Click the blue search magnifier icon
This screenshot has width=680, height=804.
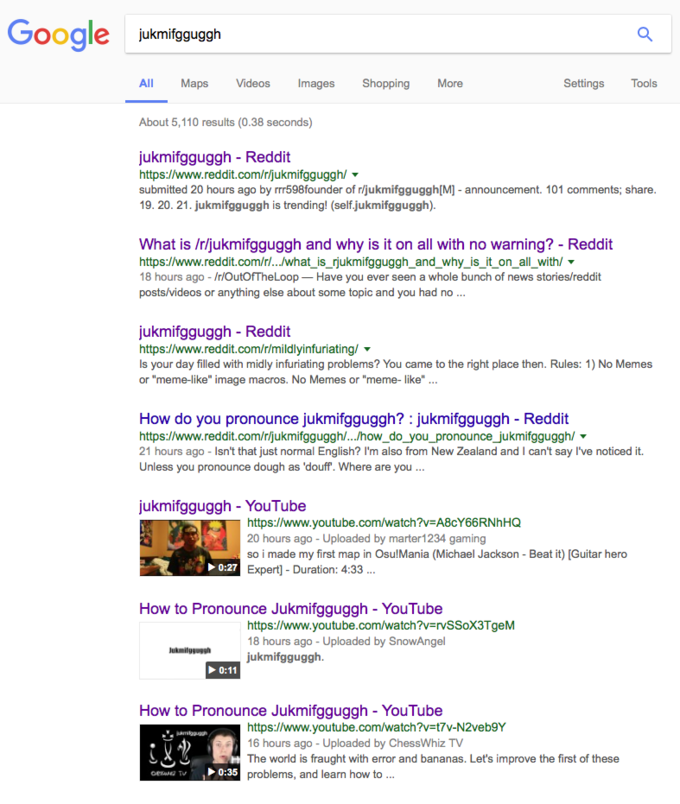tap(645, 34)
